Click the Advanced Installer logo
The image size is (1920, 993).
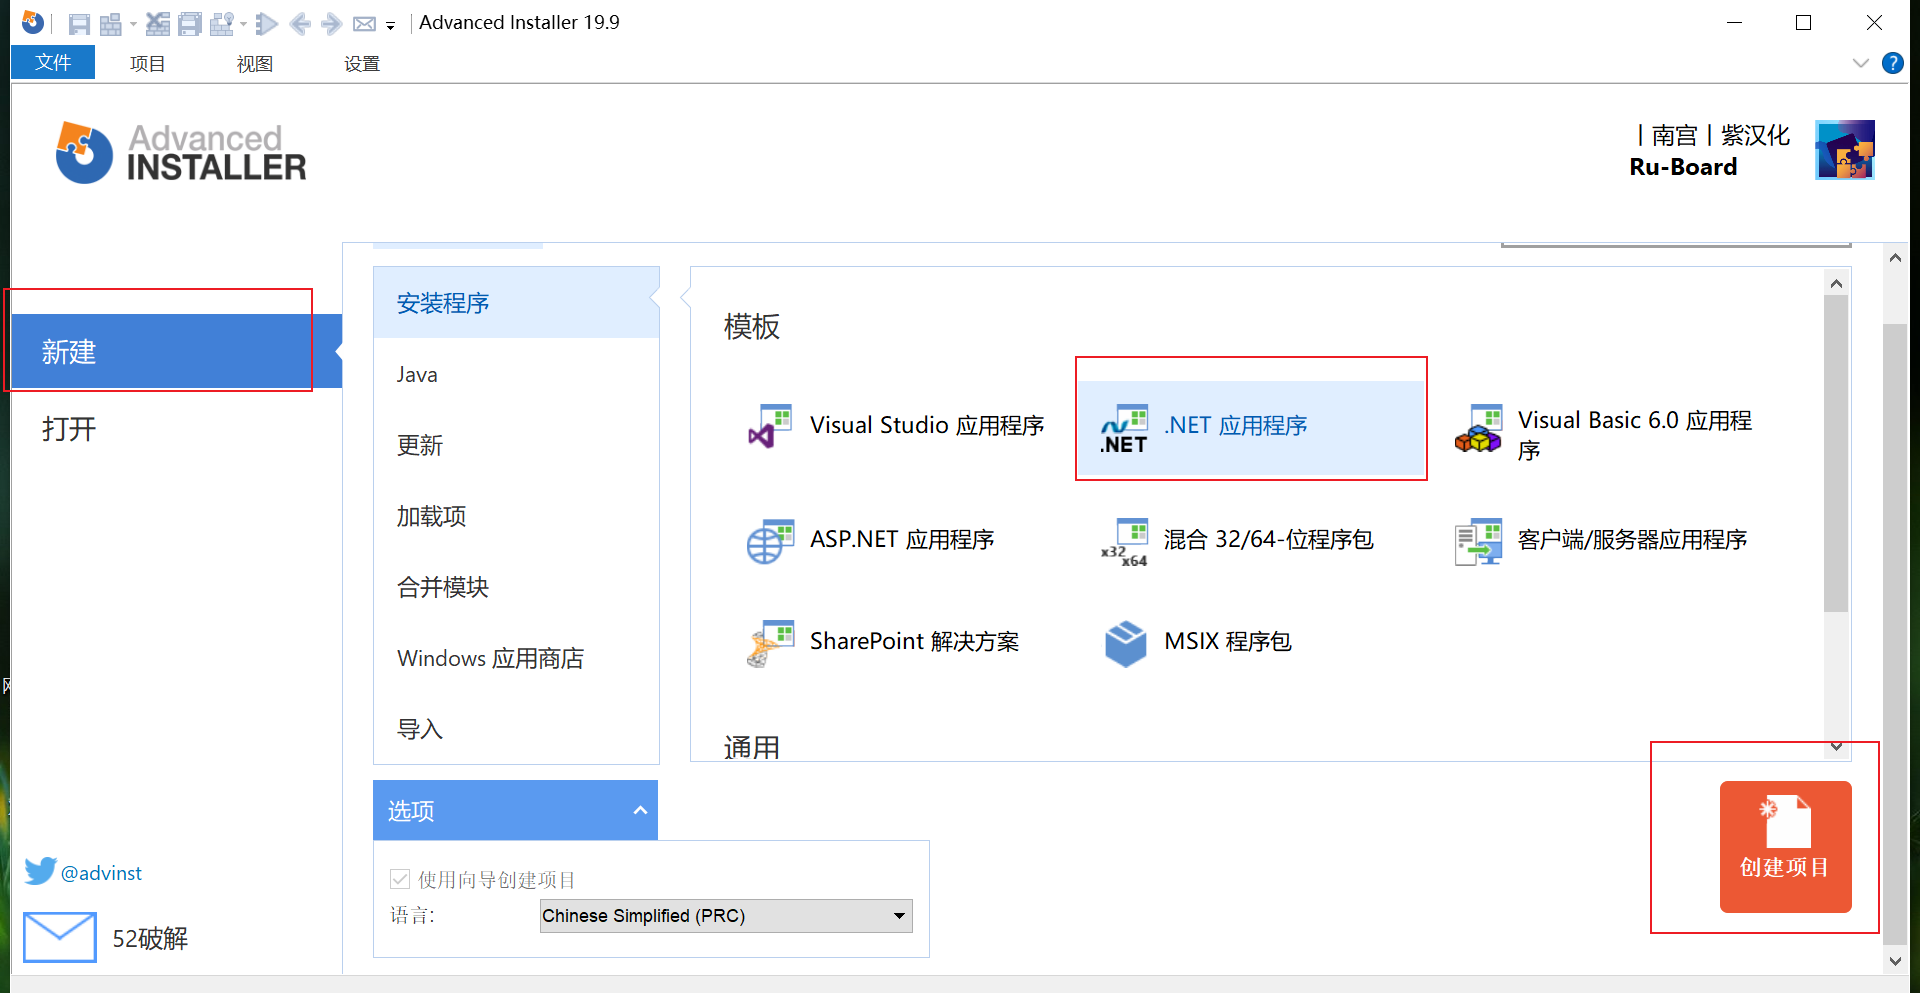coord(181,153)
